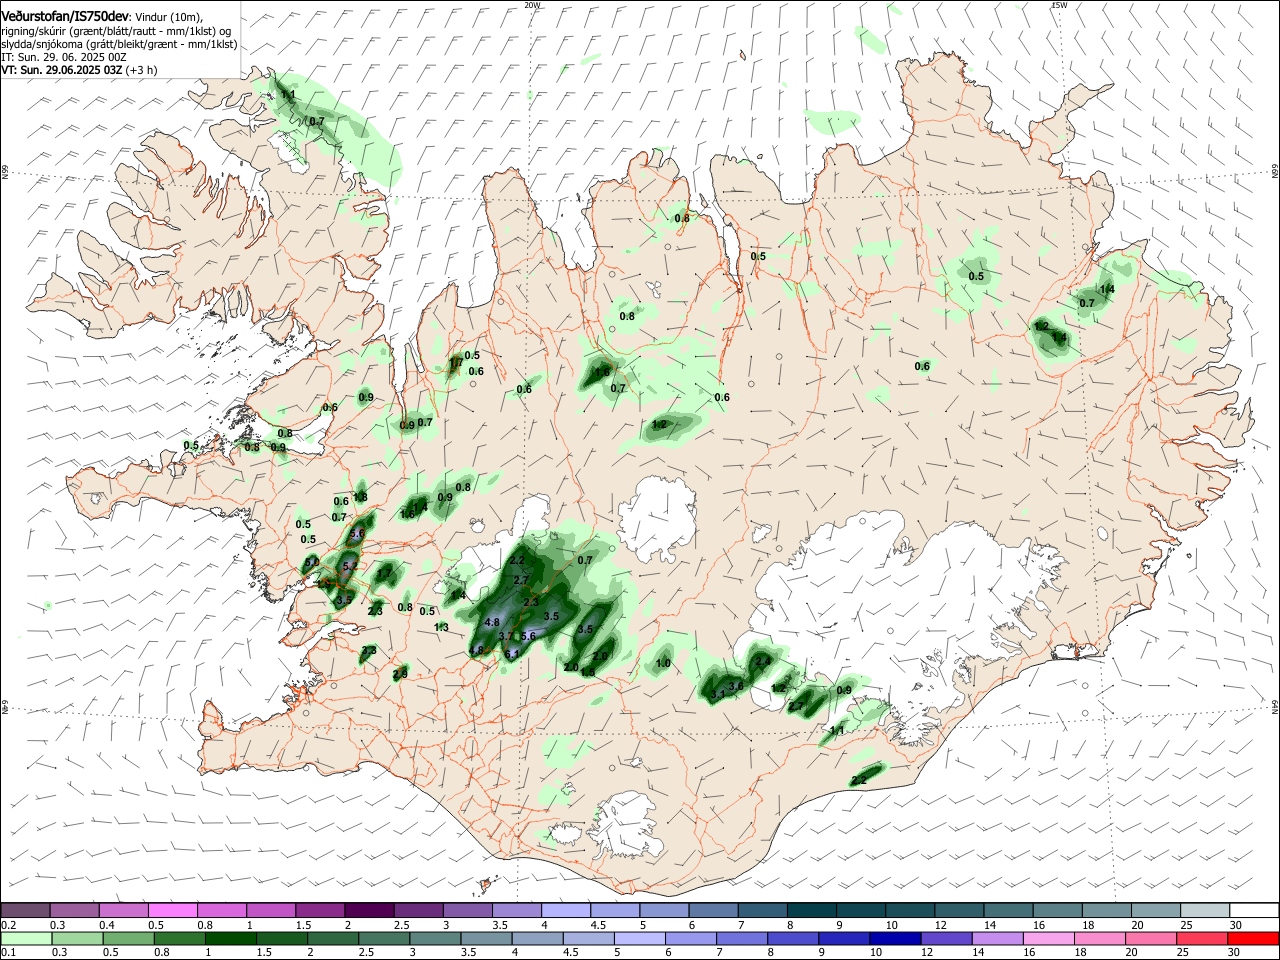Select the IT: Sun. 29. 06. 2025 00Z line

coord(63,58)
